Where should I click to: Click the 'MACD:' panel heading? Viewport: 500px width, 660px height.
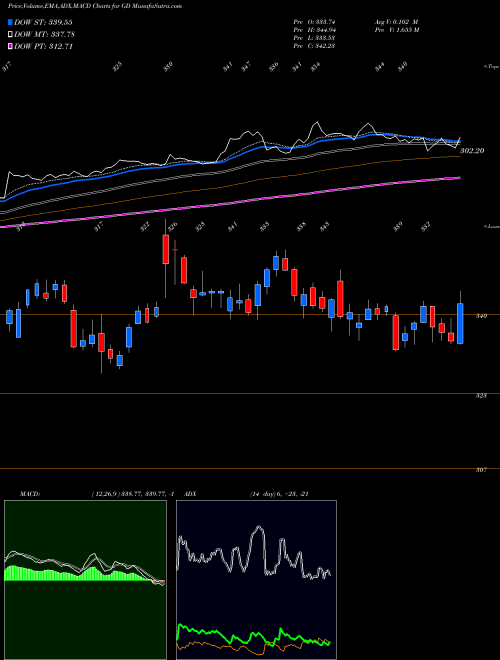pyautogui.click(x=30, y=494)
